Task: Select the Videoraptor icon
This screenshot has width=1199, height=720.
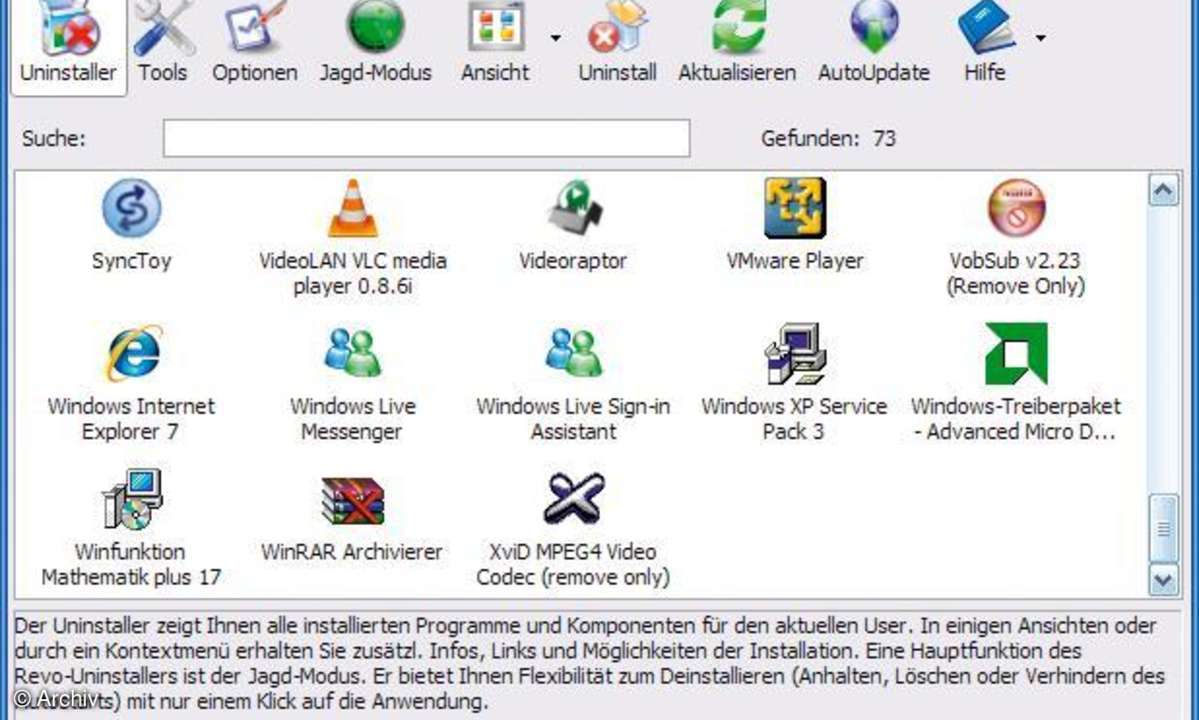Action: 574,208
